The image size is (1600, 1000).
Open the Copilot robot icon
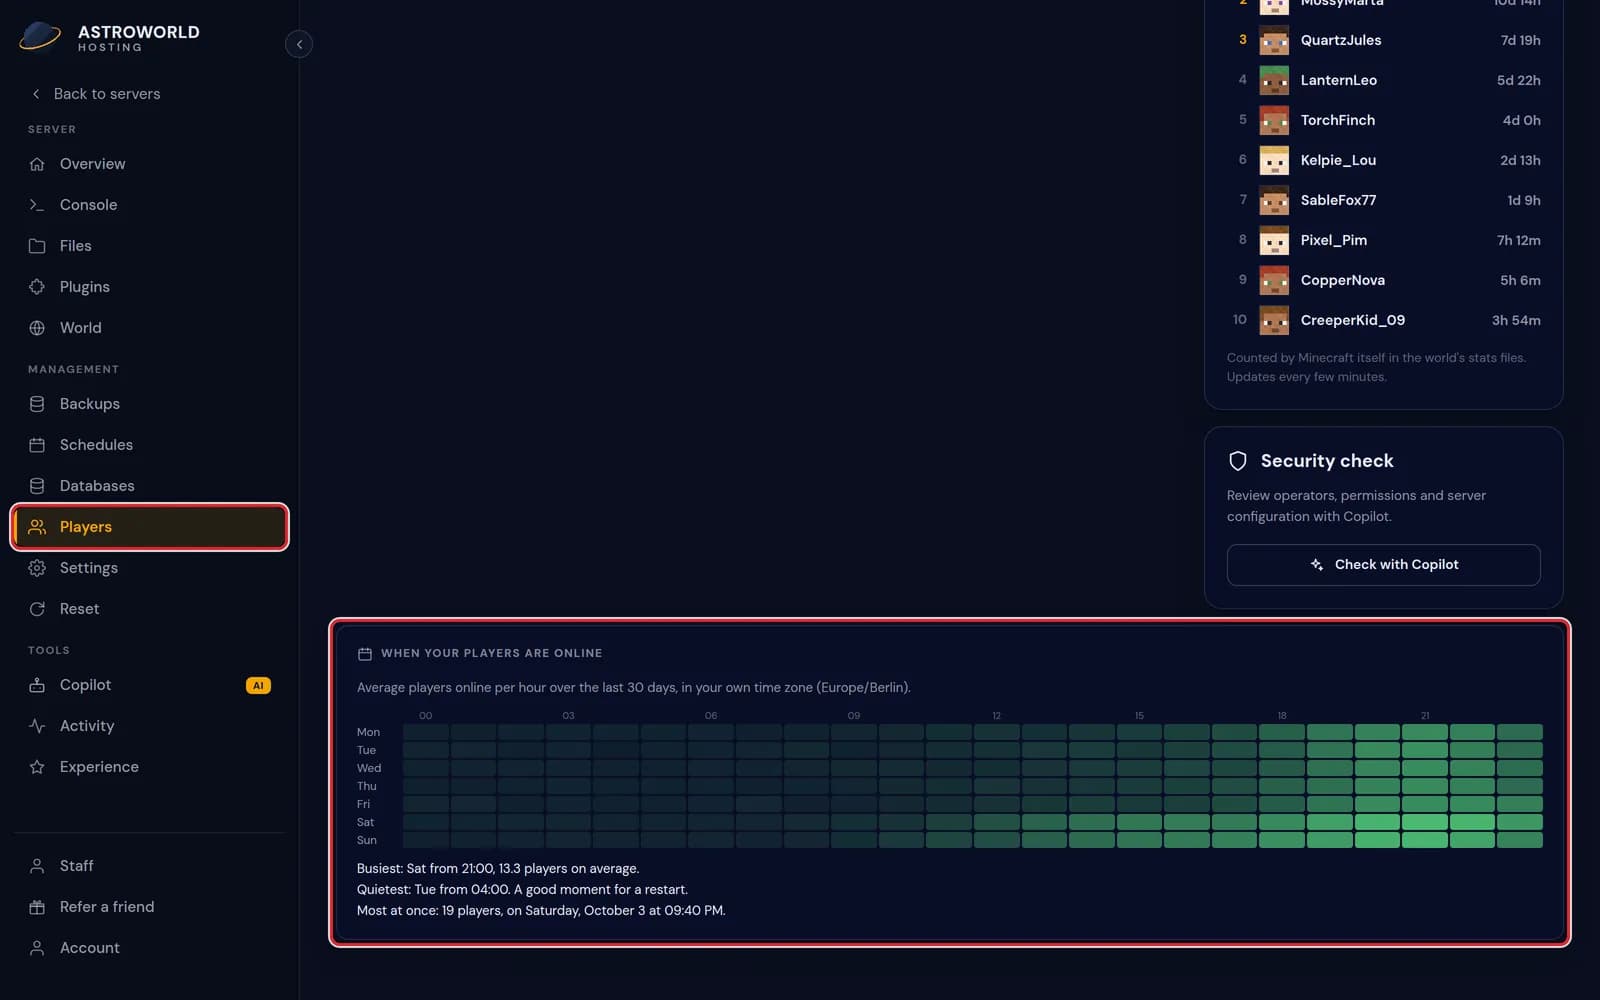(x=37, y=685)
